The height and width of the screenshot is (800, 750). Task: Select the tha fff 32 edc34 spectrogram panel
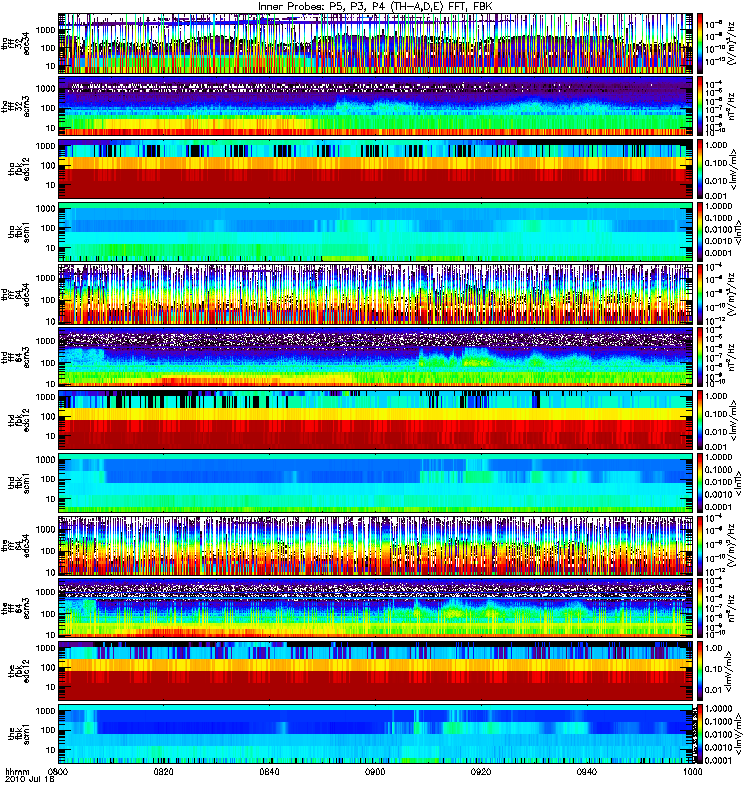[x=375, y=43]
